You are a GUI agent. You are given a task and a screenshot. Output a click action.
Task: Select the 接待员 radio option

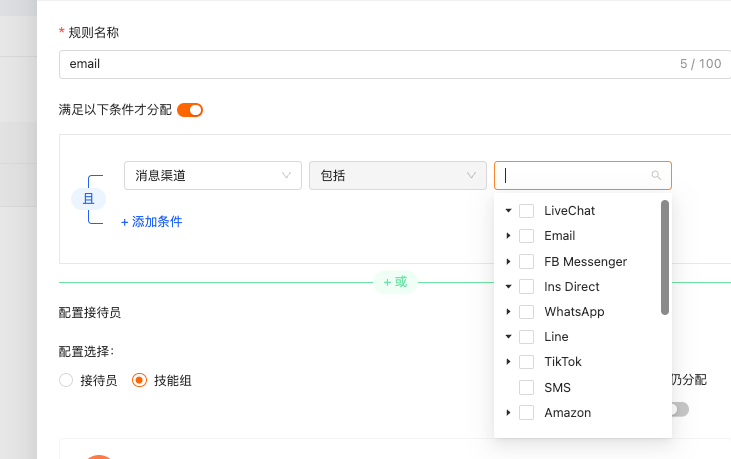[66, 380]
